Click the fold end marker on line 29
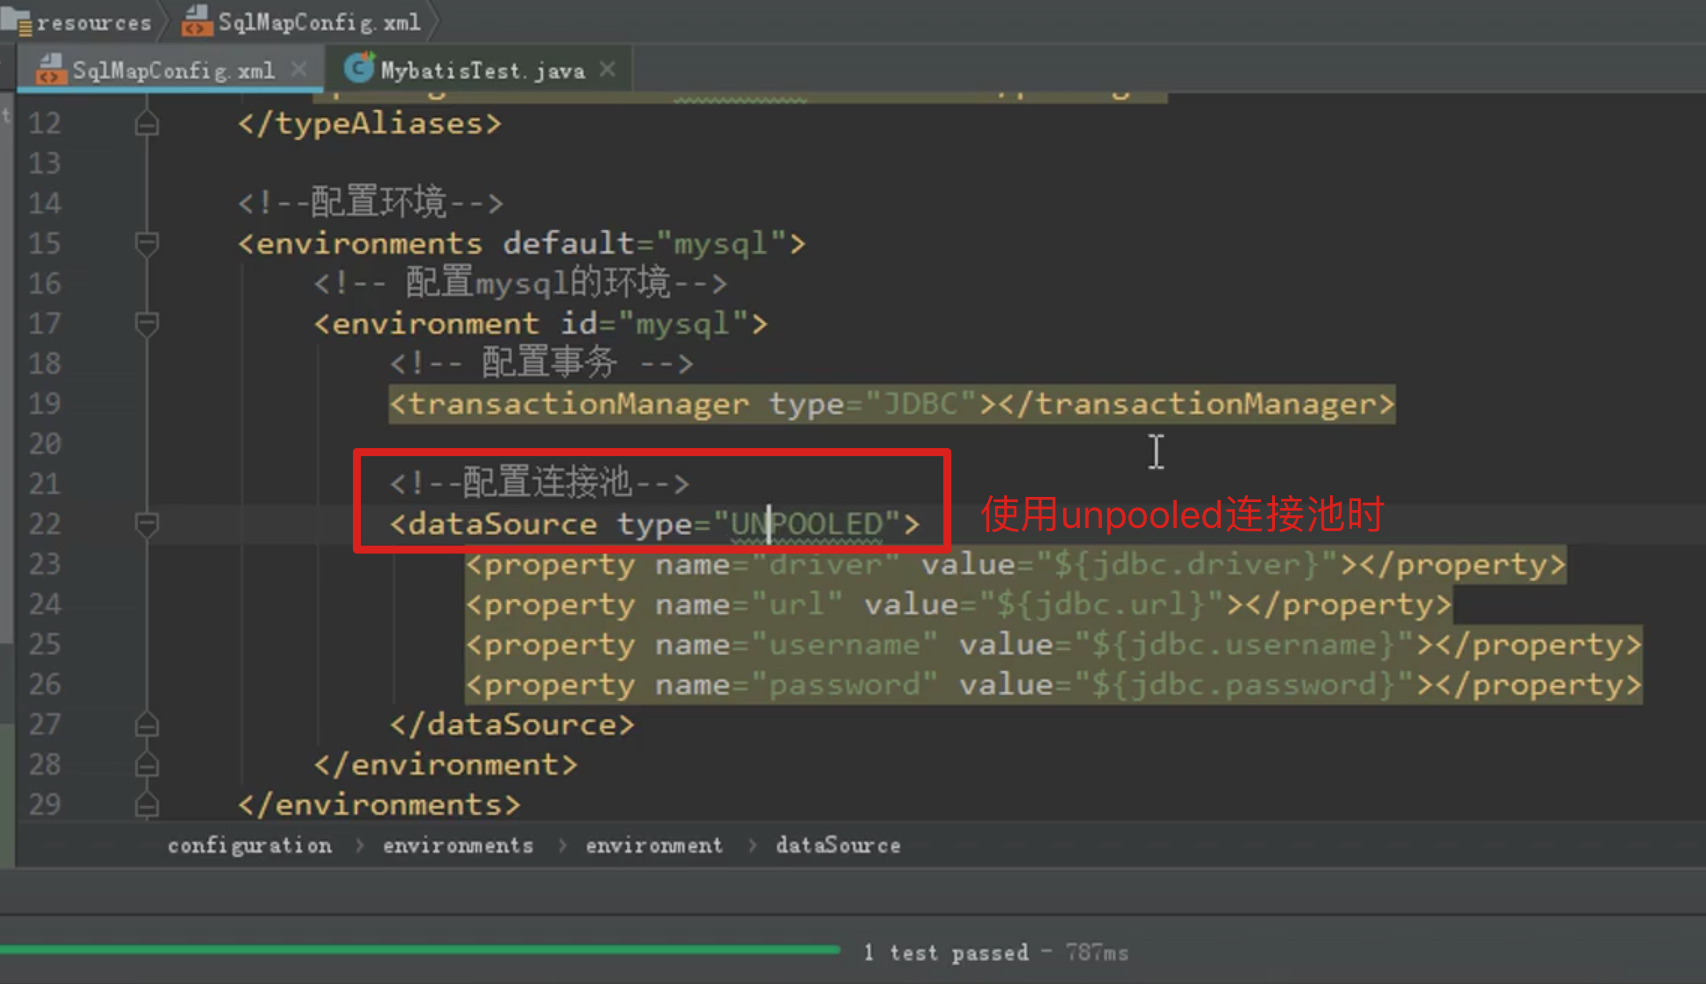This screenshot has height=984, width=1706. 147,804
